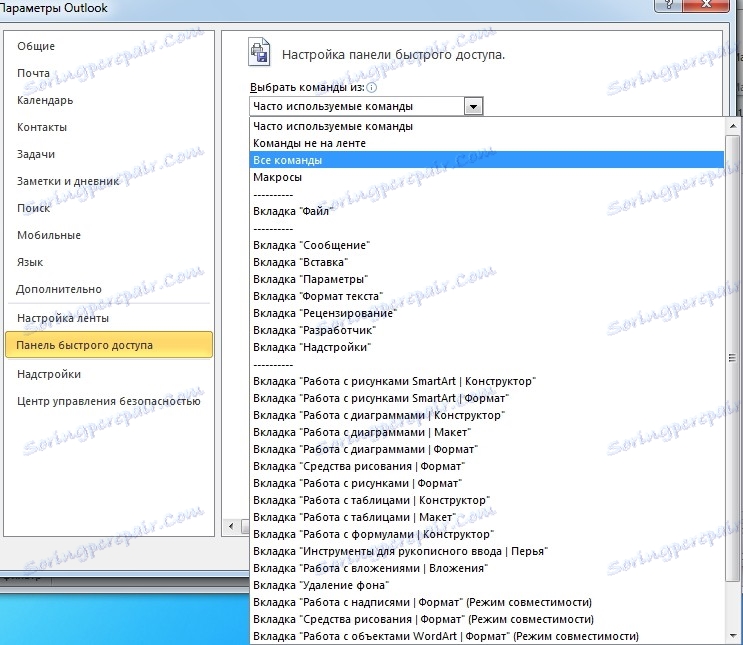Click the info icon next to "Выбрать команды из"

372,88
